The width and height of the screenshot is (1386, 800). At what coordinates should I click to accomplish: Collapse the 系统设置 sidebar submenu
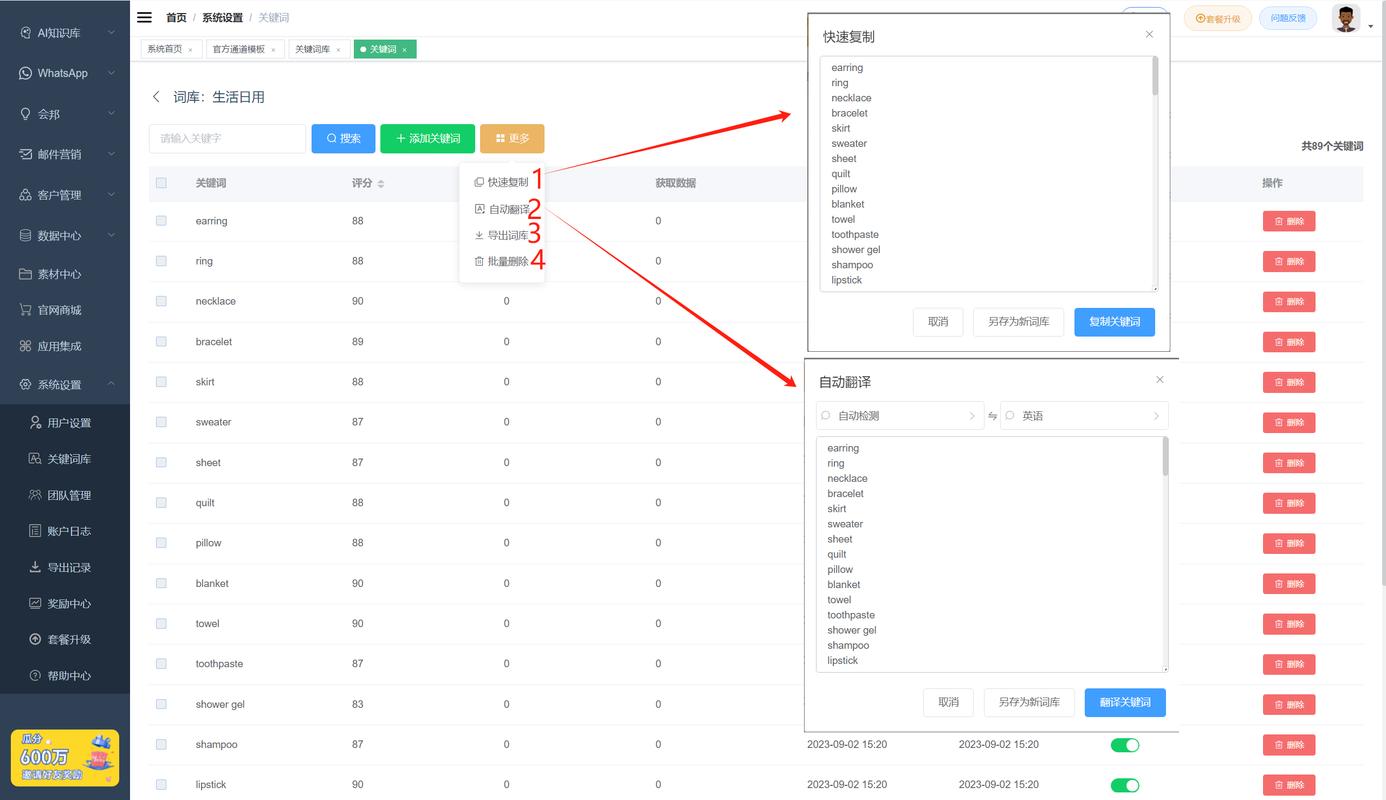coord(64,383)
